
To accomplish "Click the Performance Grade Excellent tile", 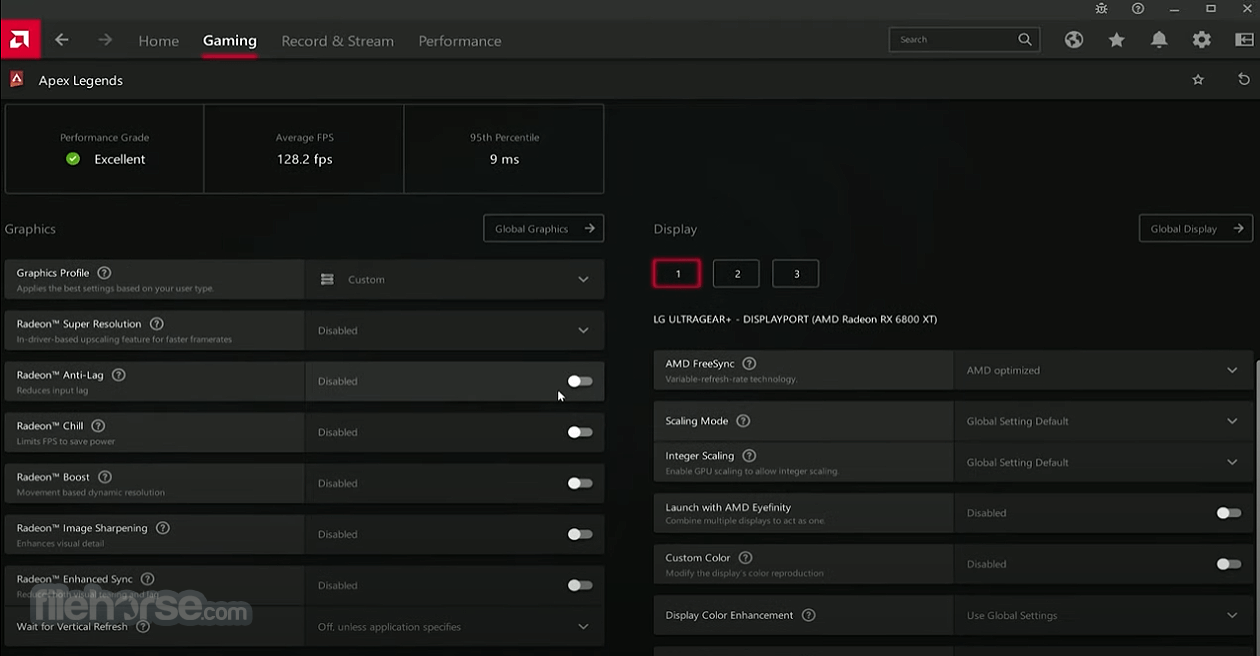I will click(x=104, y=149).
